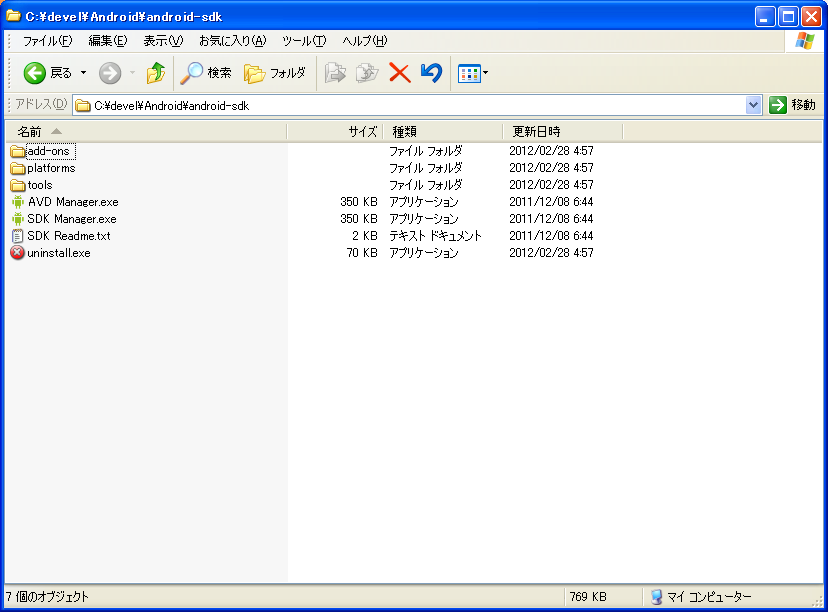Click the title bar folder icon

click(x=14, y=16)
